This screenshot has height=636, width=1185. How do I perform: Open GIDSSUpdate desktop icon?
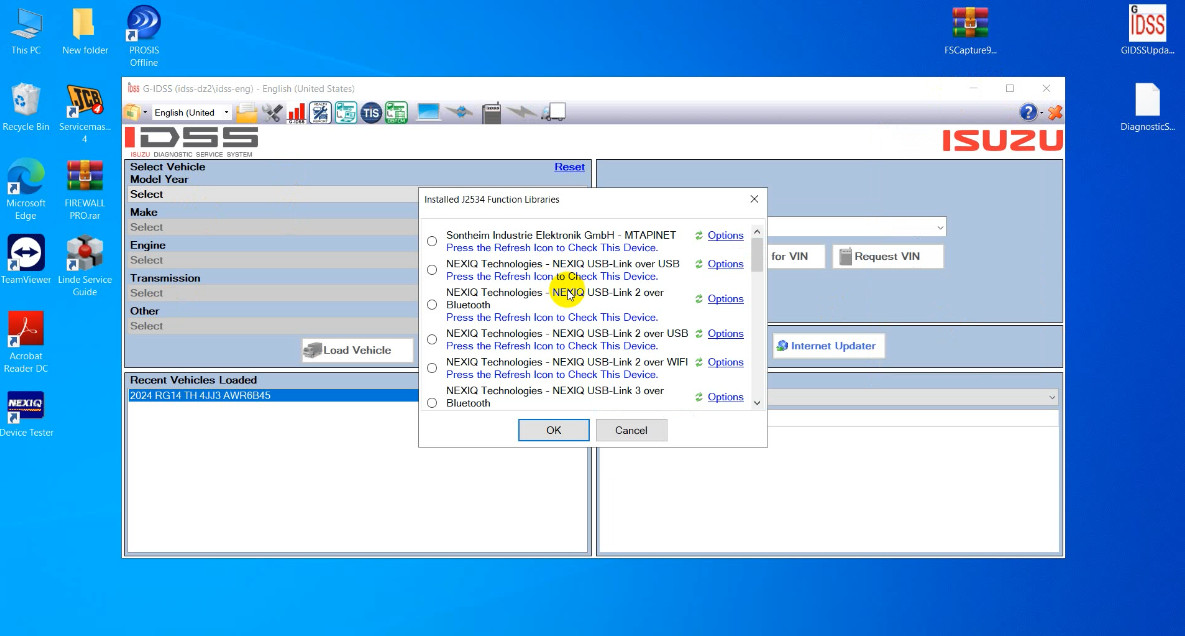click(1147, 29)
